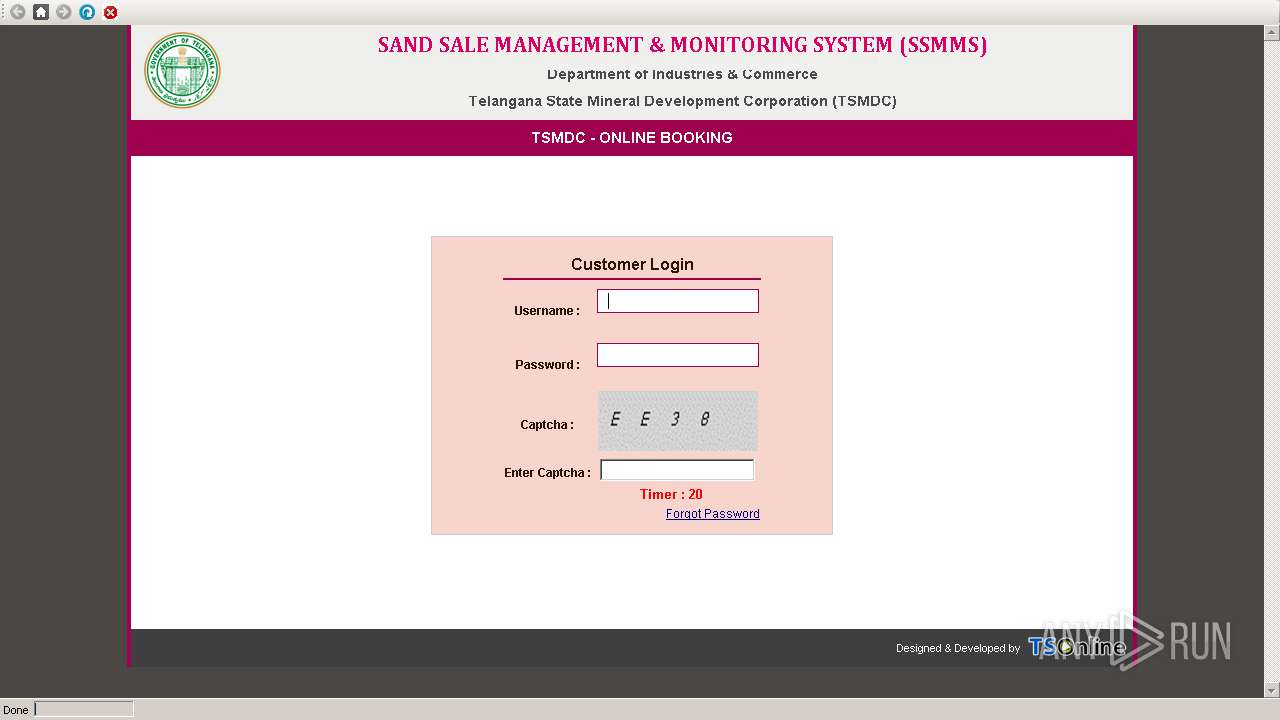Image resolution: width=1280 pixels, height=720 pixels.
Task: Open the Forgot Password link
Action: [713, 514]
